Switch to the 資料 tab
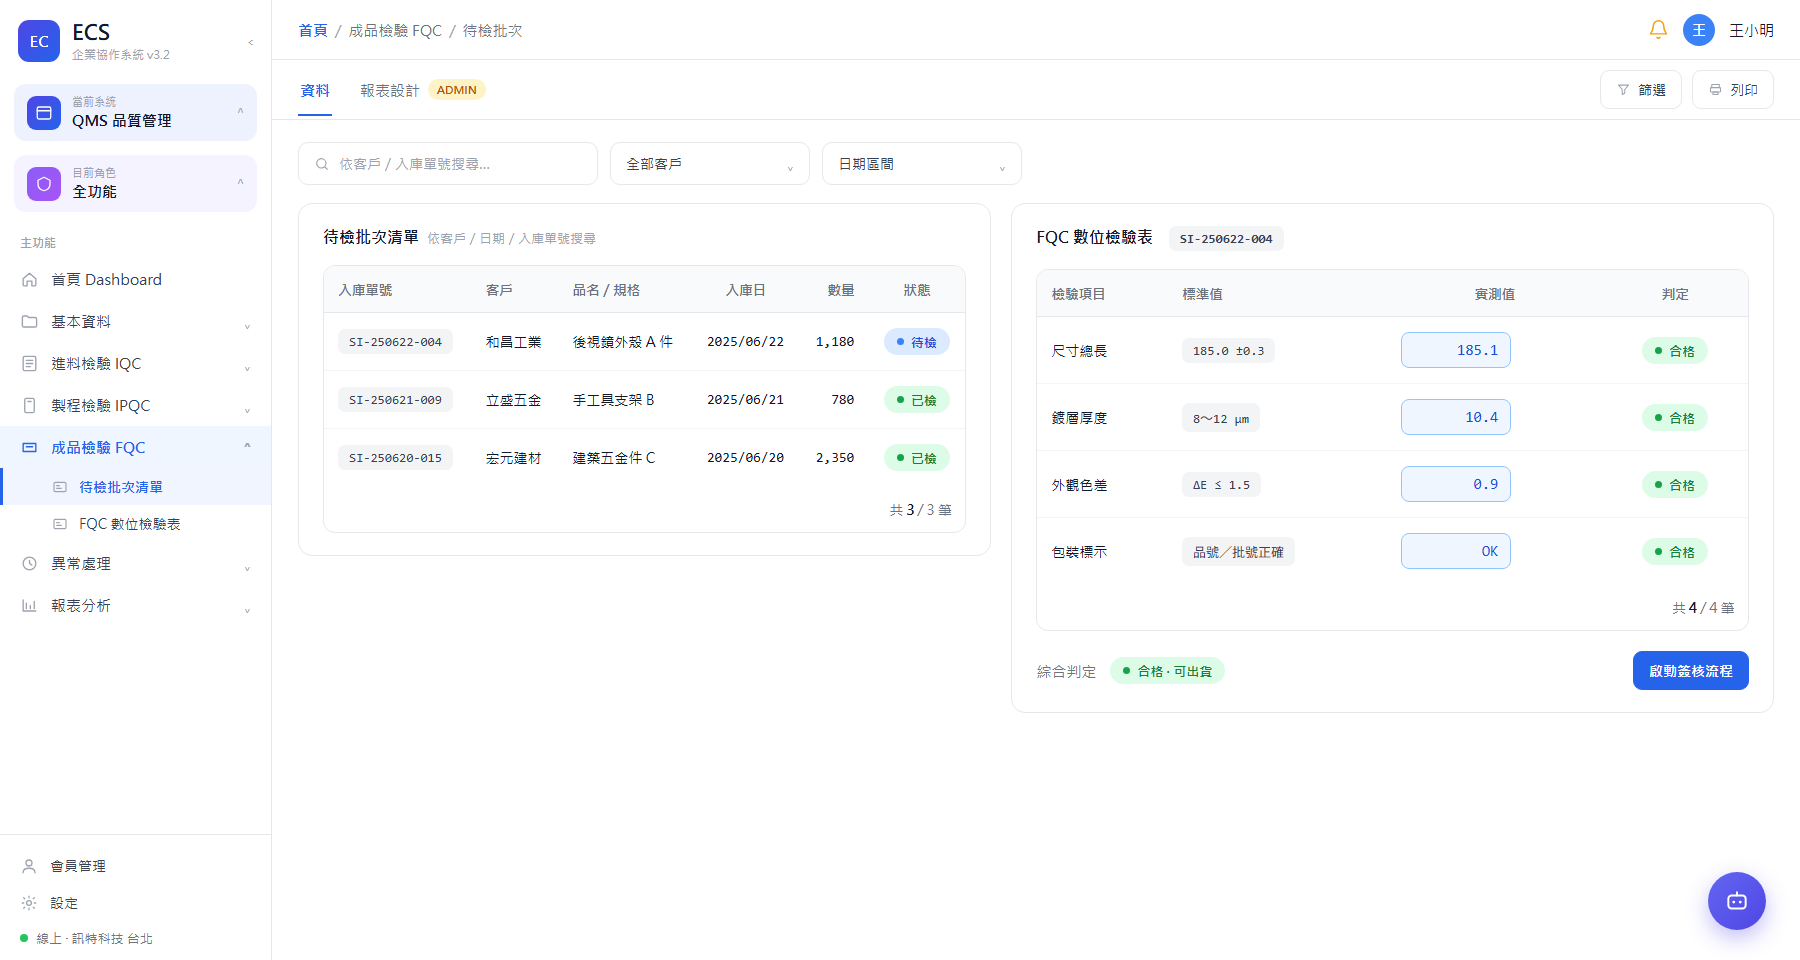 pyautogui.click(x=315, y=91)
